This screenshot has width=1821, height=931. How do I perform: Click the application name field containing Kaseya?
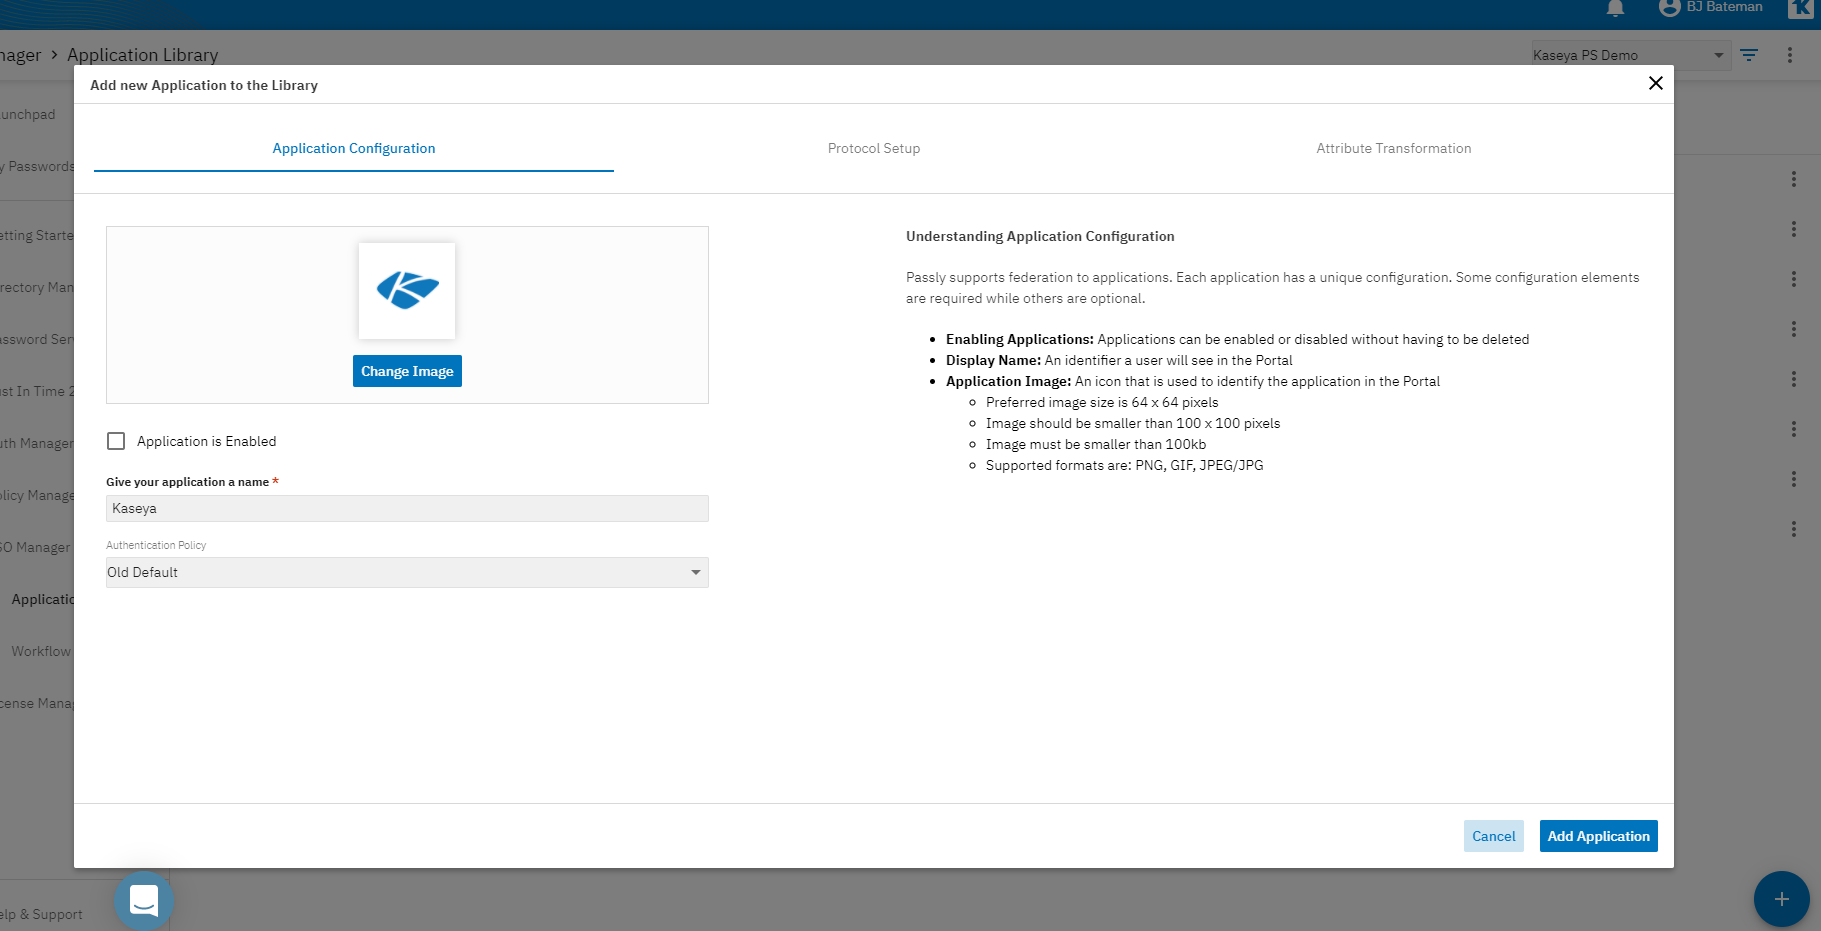pos(407,508)
